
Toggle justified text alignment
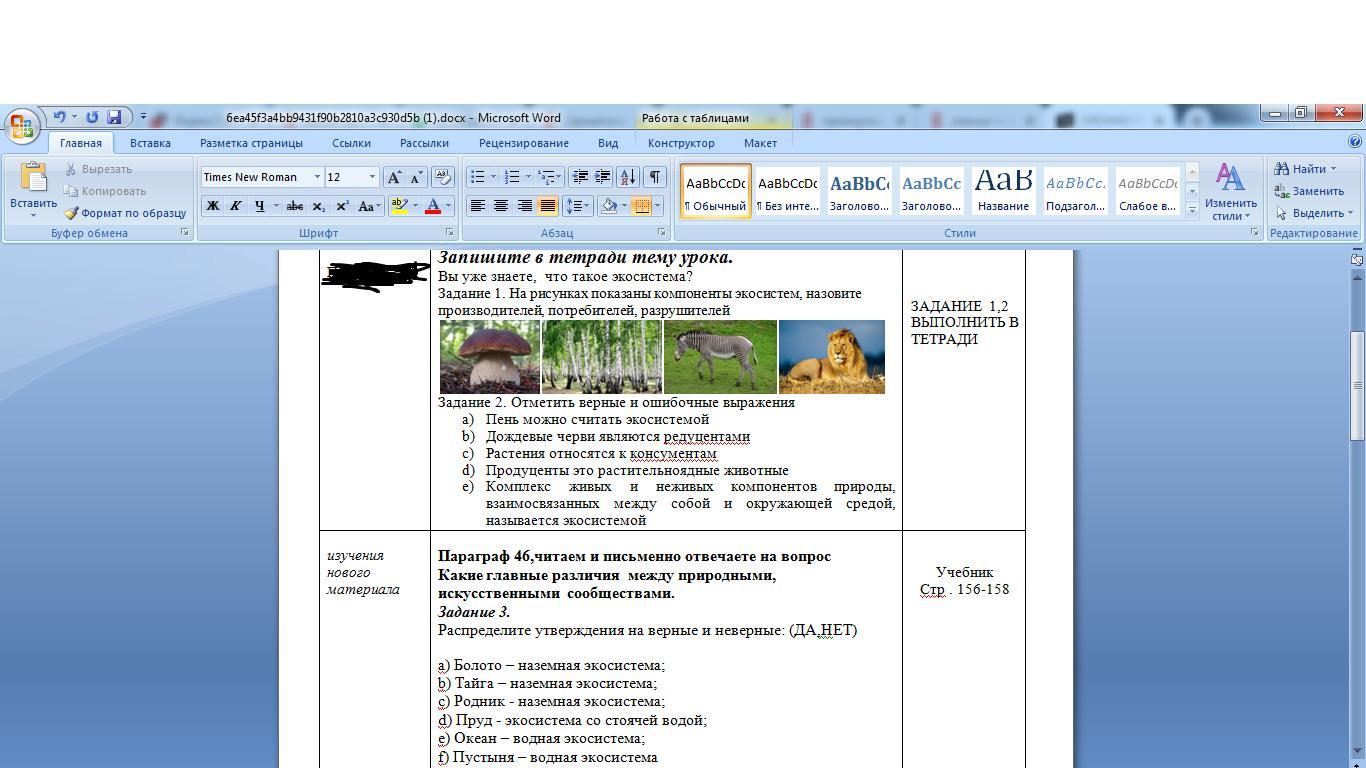[547, 206]
